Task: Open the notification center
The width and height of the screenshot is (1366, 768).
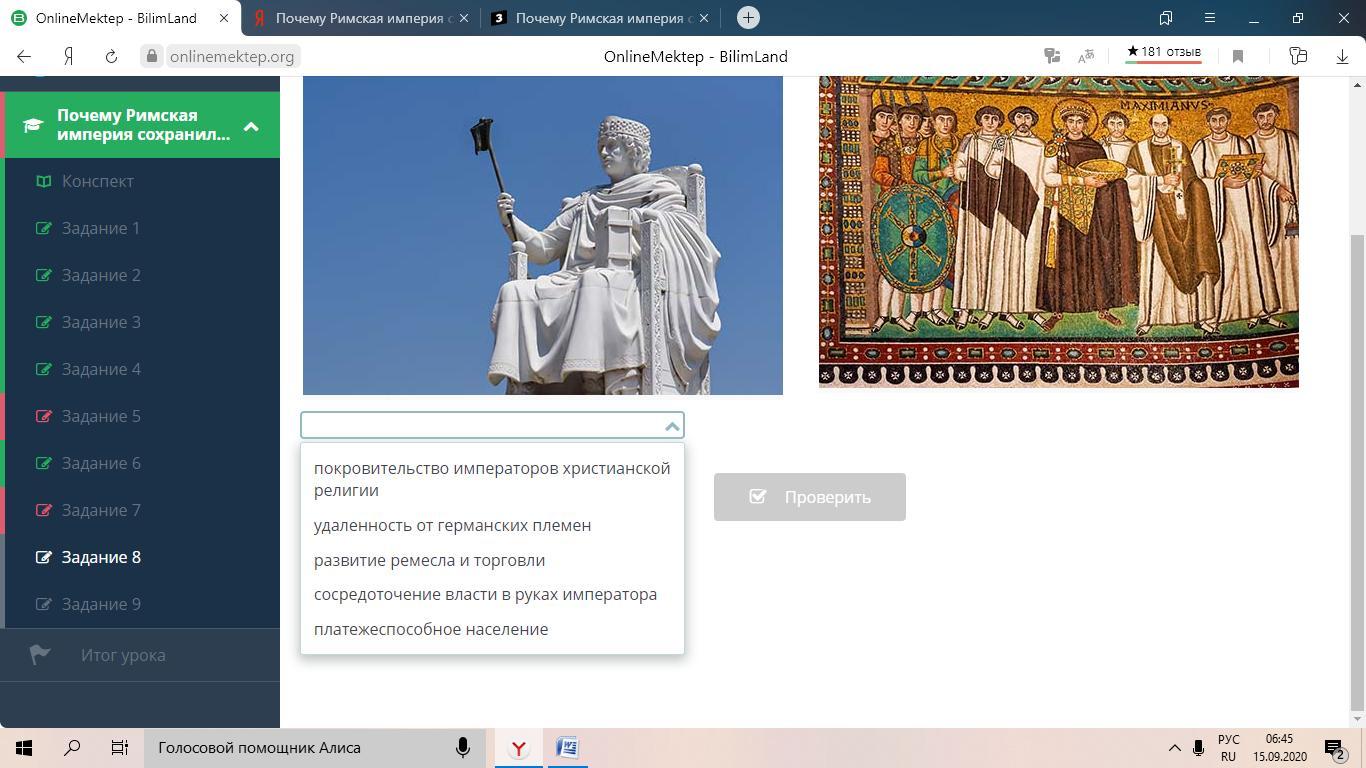Action: (1334, 748)
